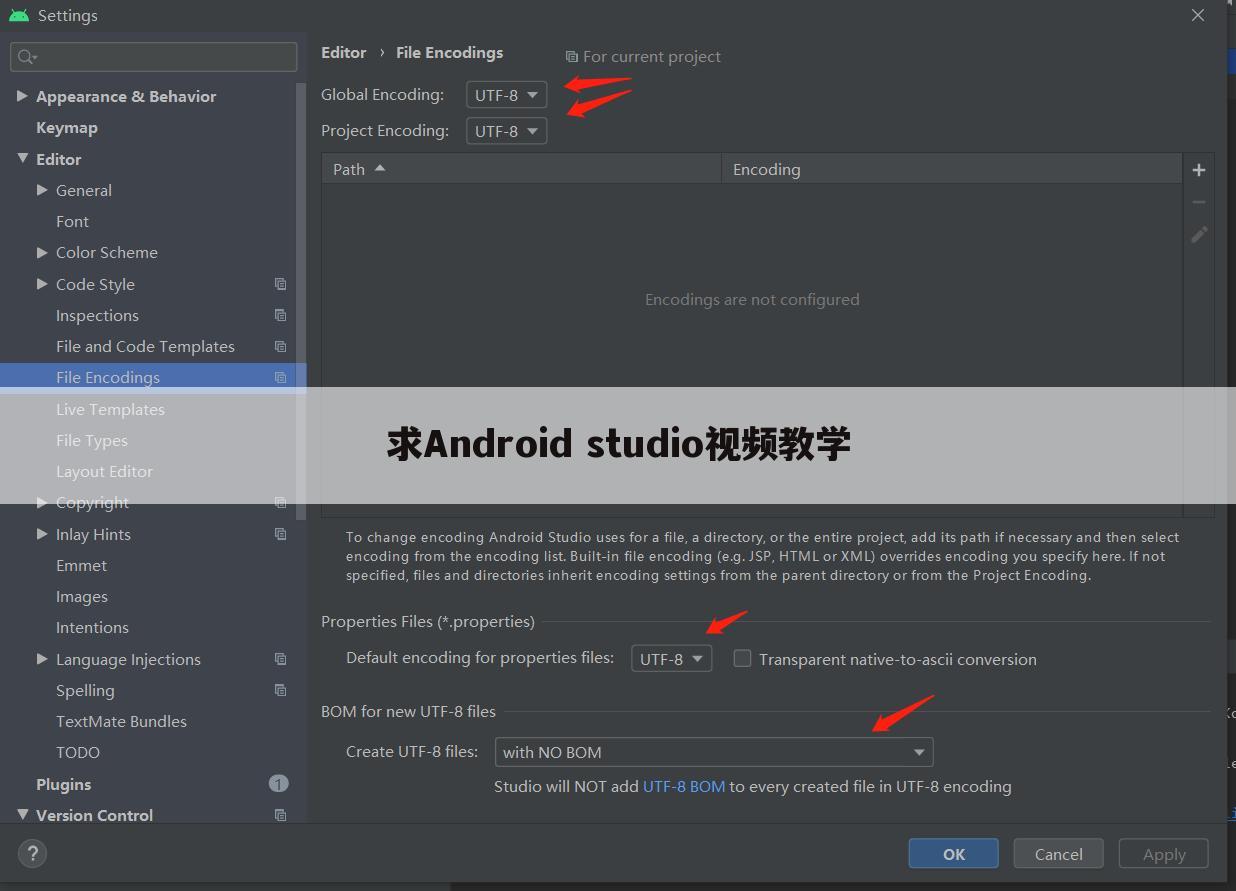This screenshot has height=891, width=1236.
Task: Enable Transparent native-to-ascii conversion checkbox
Action: [742, 658]
